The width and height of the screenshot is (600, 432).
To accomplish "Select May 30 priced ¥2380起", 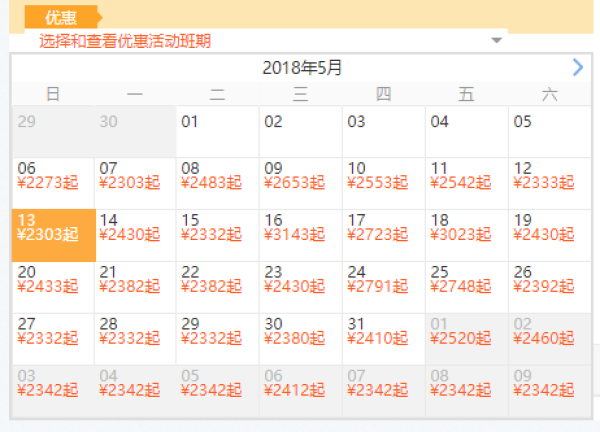I will coord(301,339).
